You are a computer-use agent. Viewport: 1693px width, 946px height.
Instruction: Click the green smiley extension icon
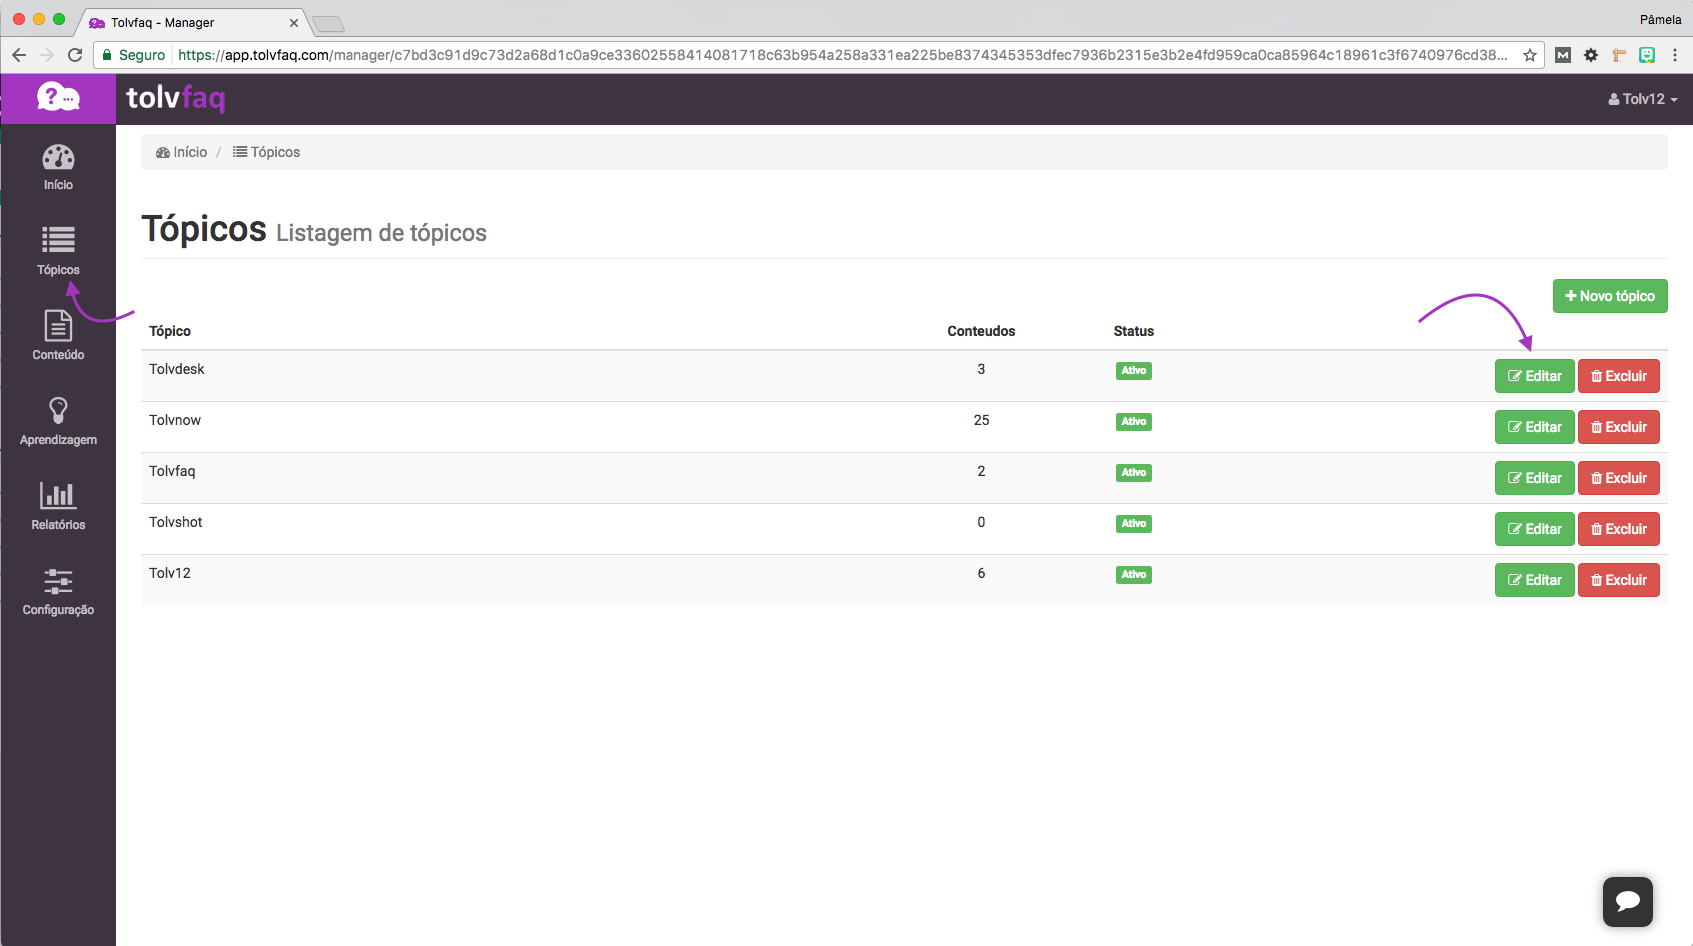click(x=1647, y=55)
